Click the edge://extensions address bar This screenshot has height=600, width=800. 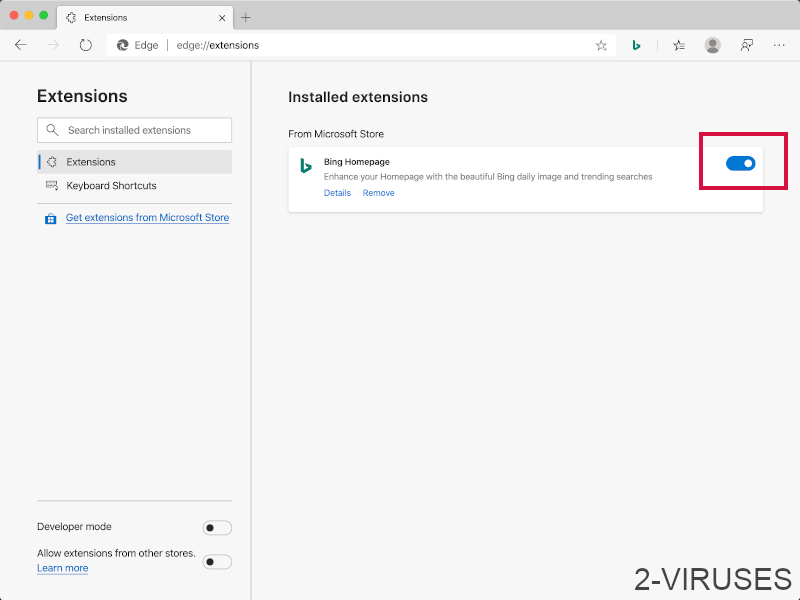[361, 45]
